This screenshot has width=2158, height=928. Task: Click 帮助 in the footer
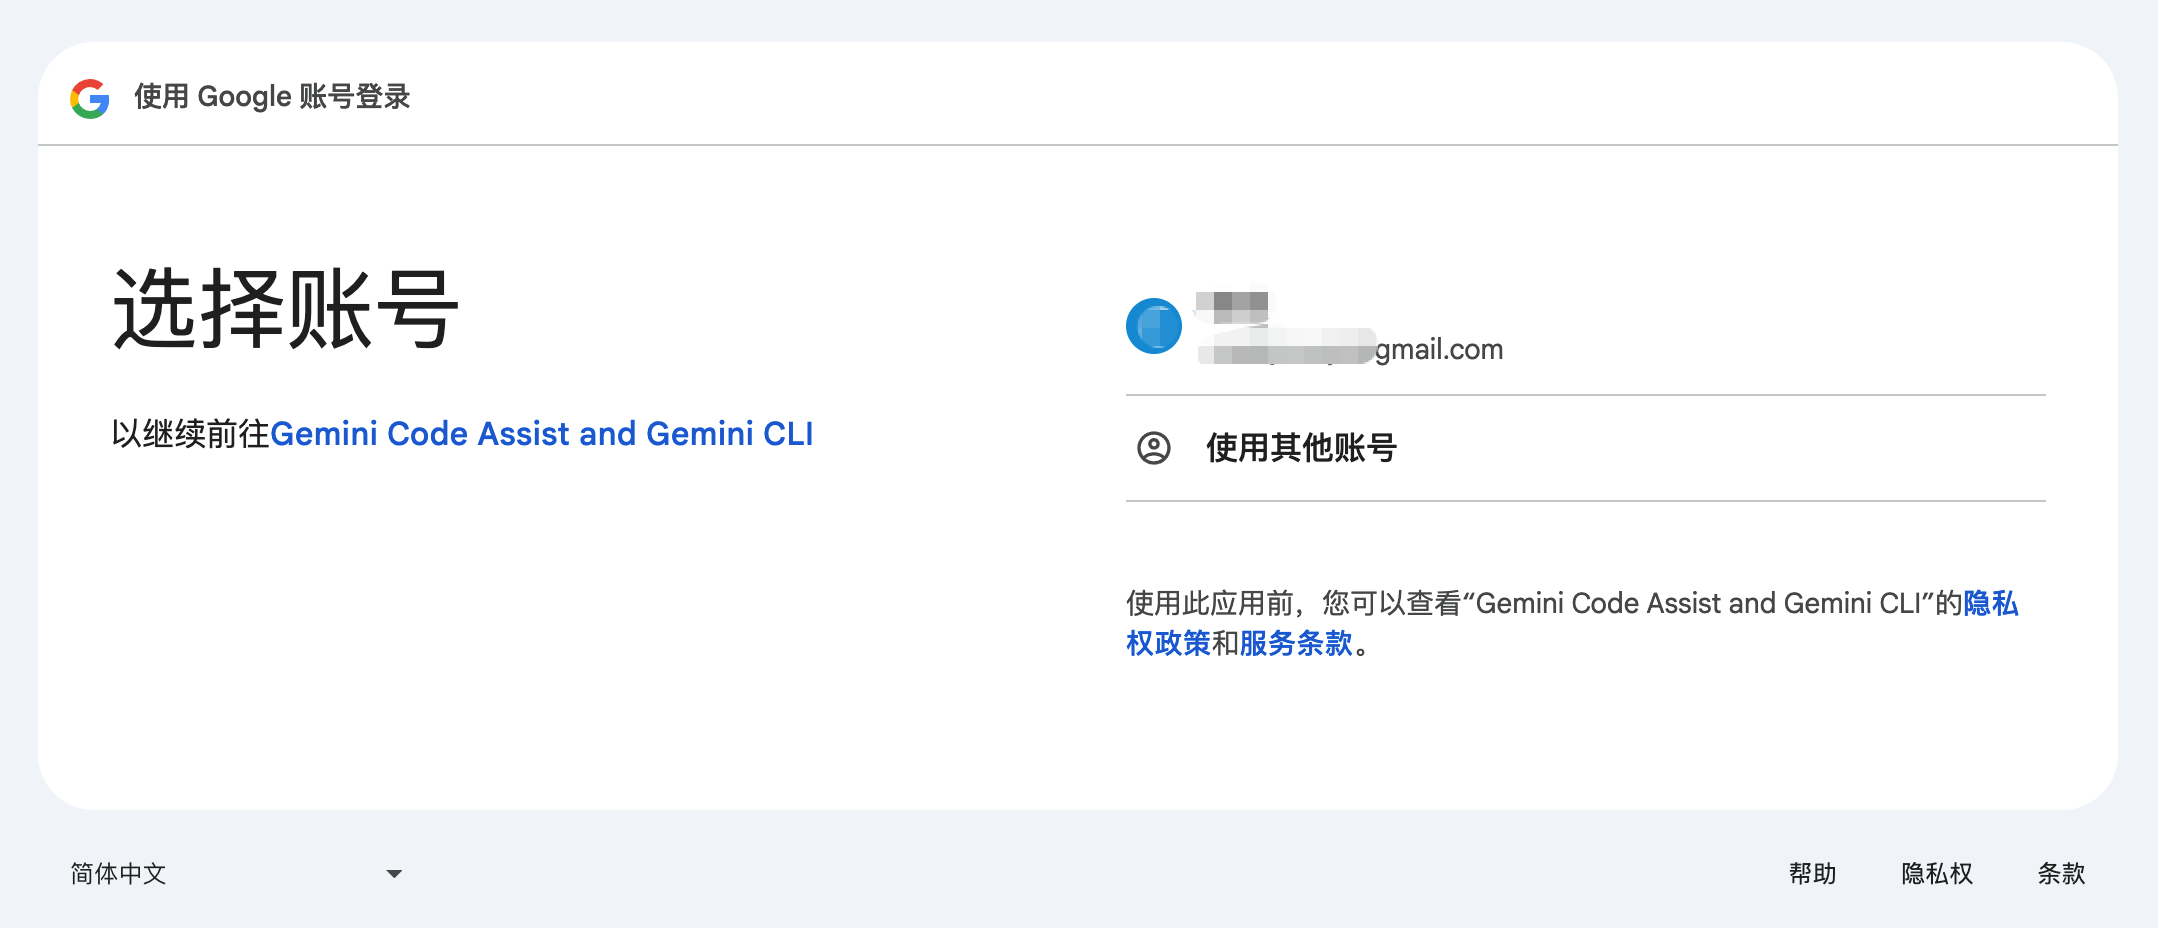click(x=1815, y=873)
